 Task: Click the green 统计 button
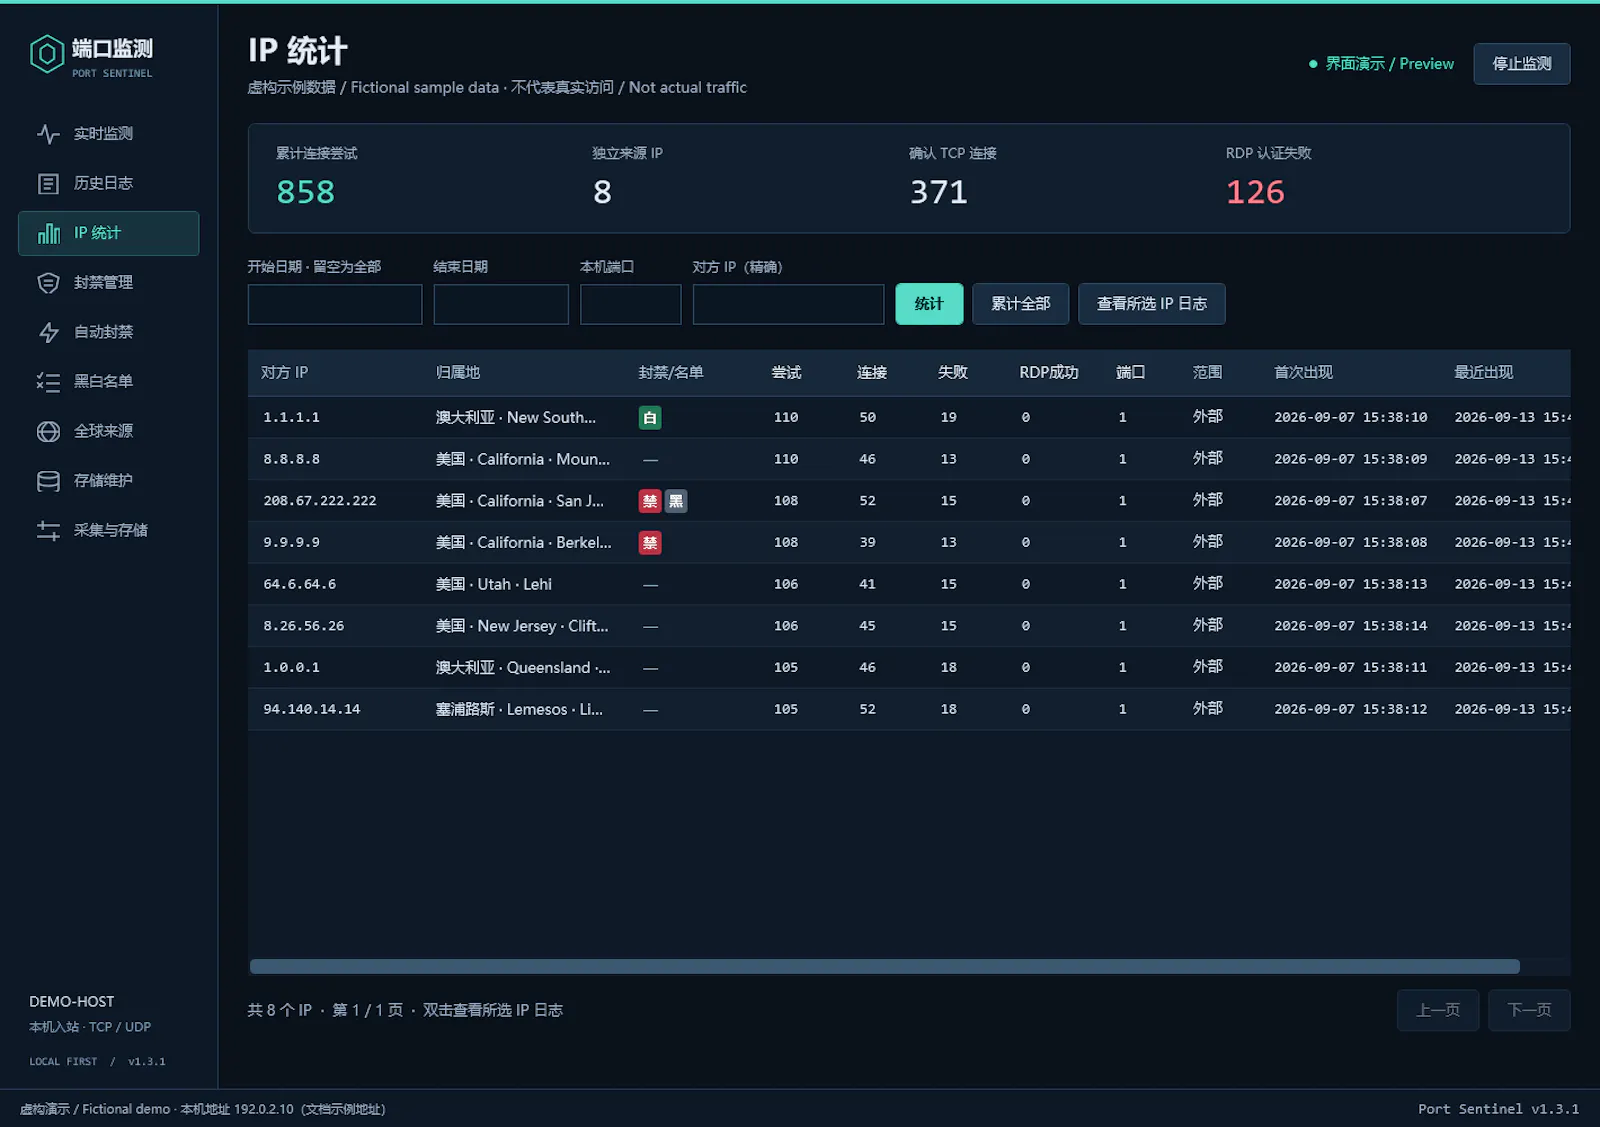click(929, 304)
